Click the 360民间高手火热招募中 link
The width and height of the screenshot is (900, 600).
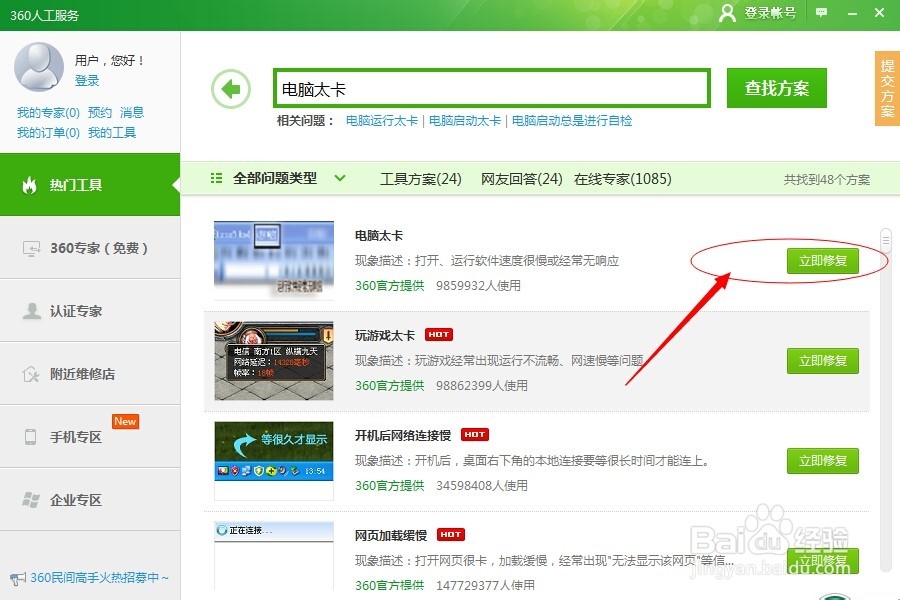(99, 578)
